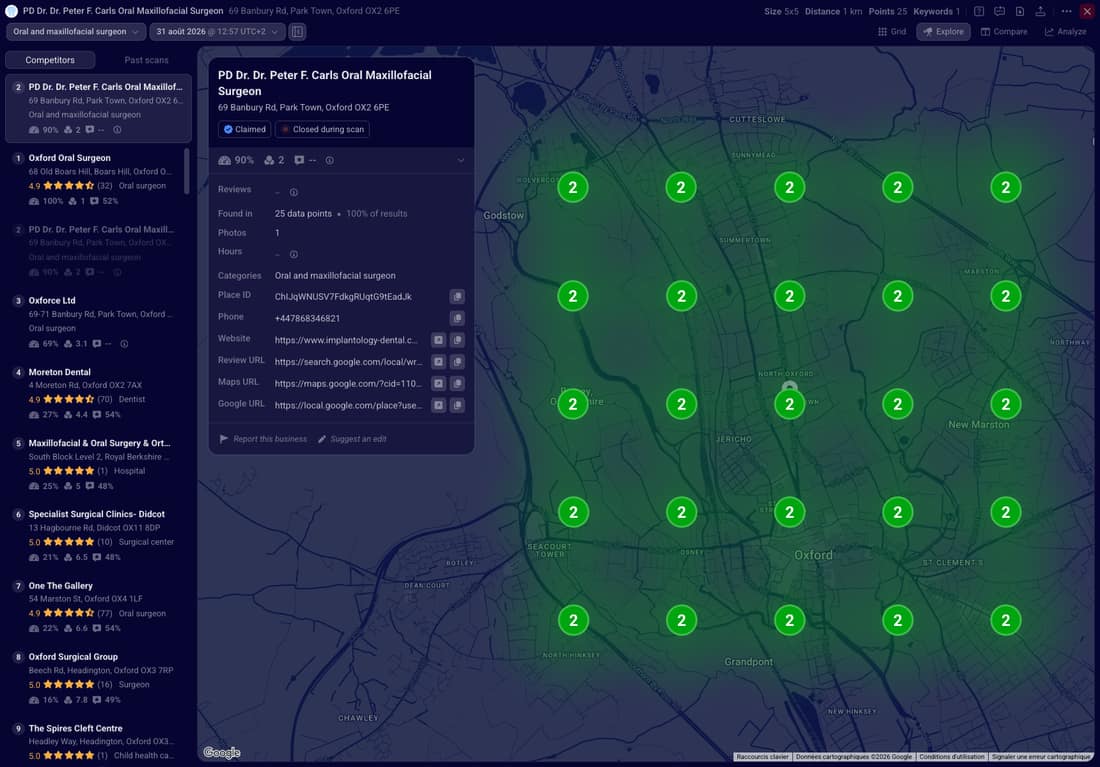Screen dimensions: 1100x767
Task: Open the help icon in header
Action: (x=979, y=11)
